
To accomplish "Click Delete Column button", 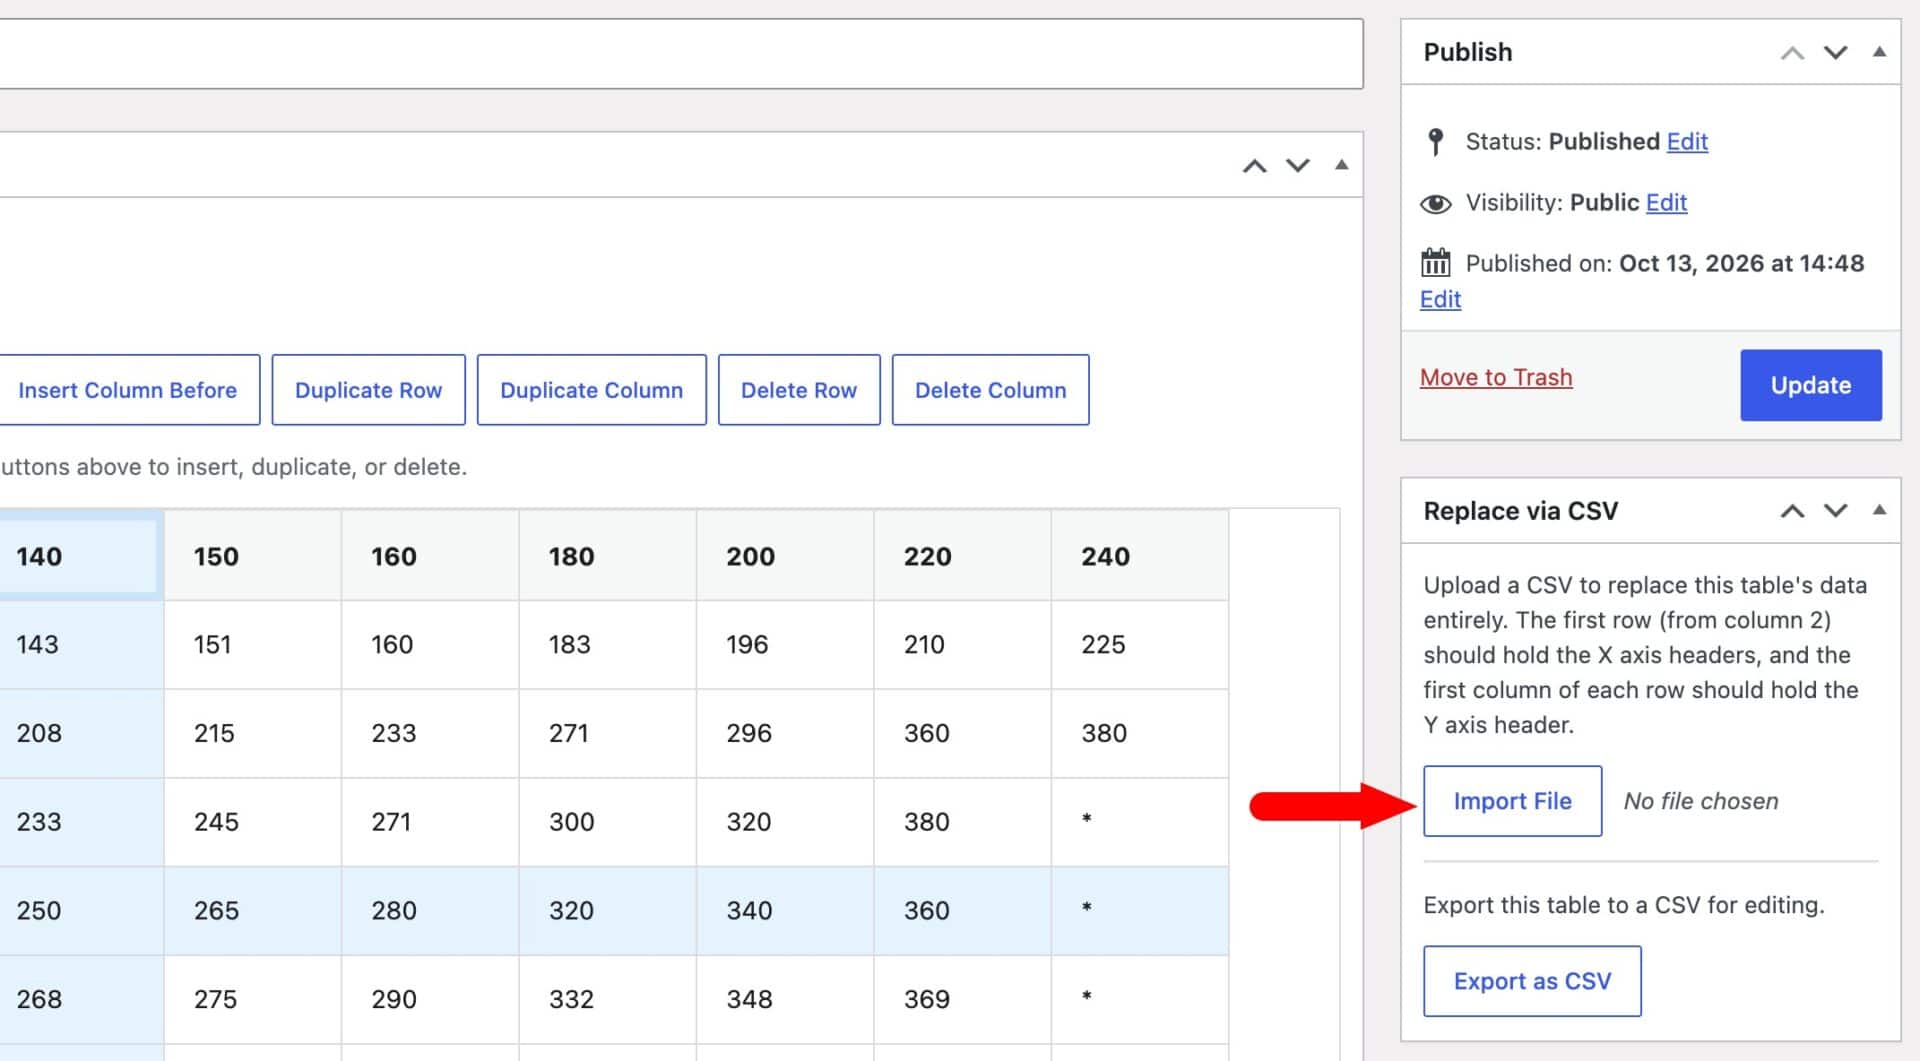I will [x=990, y=390].
